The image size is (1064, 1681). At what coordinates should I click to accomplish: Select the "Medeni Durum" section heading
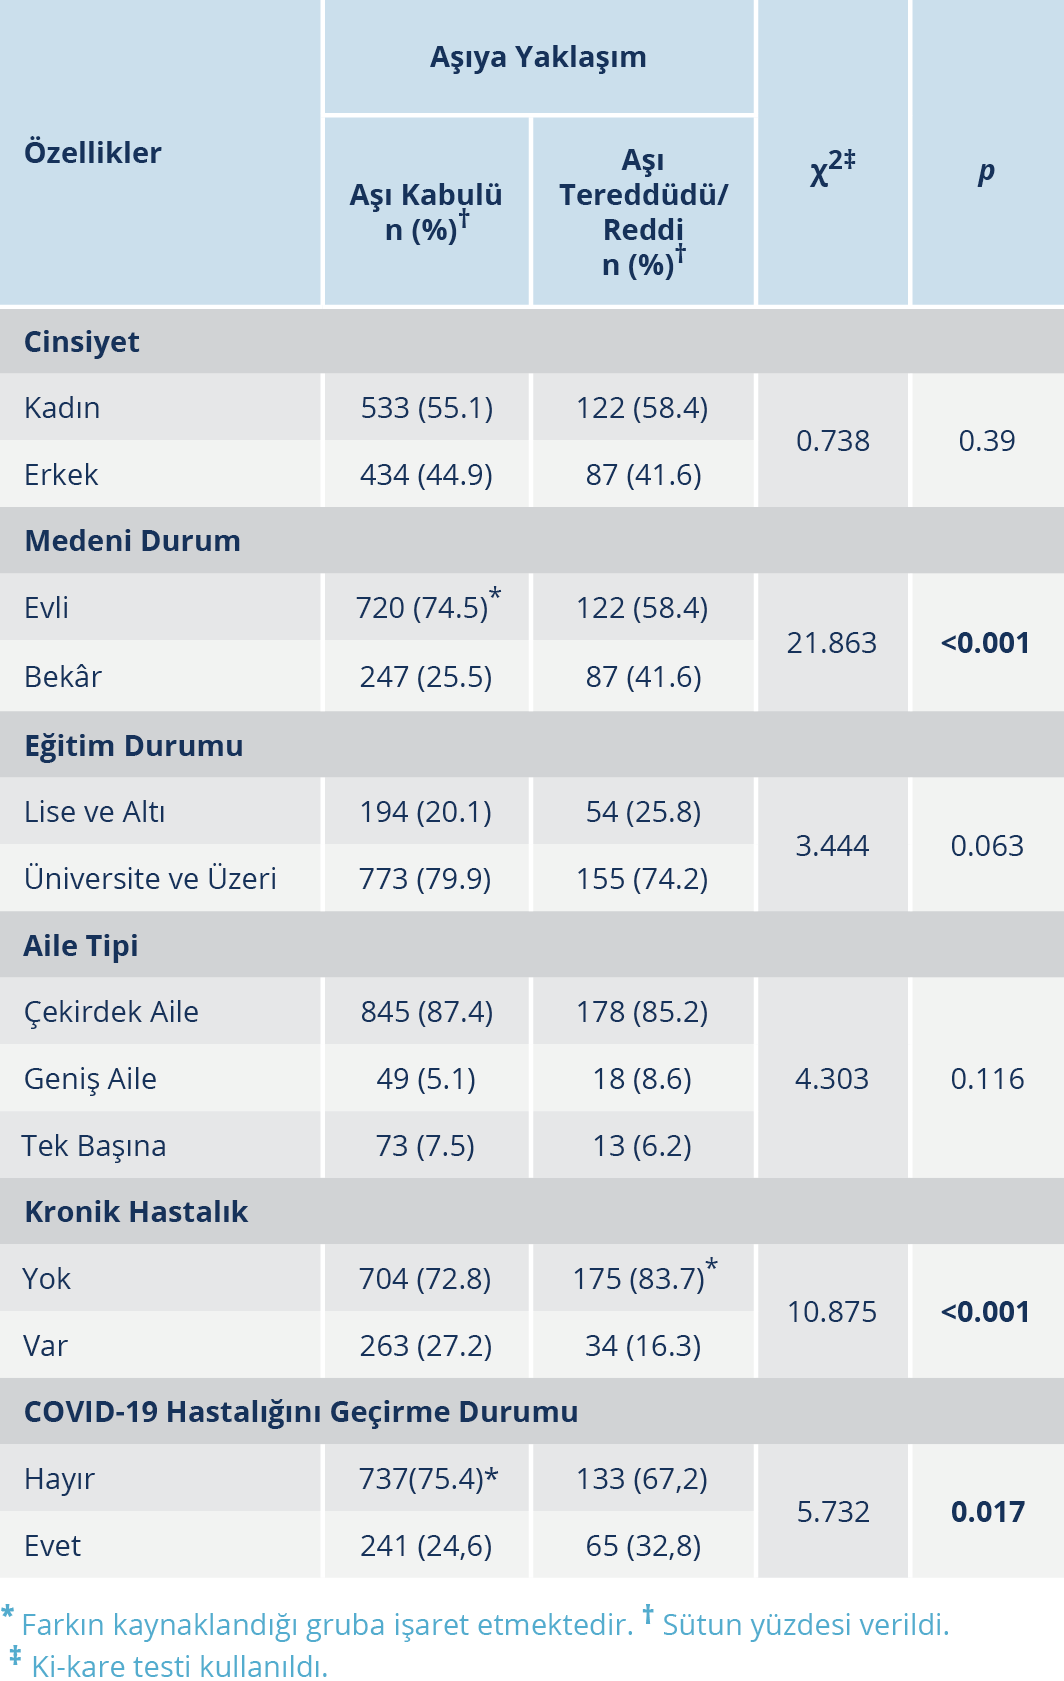coord(132,541)
